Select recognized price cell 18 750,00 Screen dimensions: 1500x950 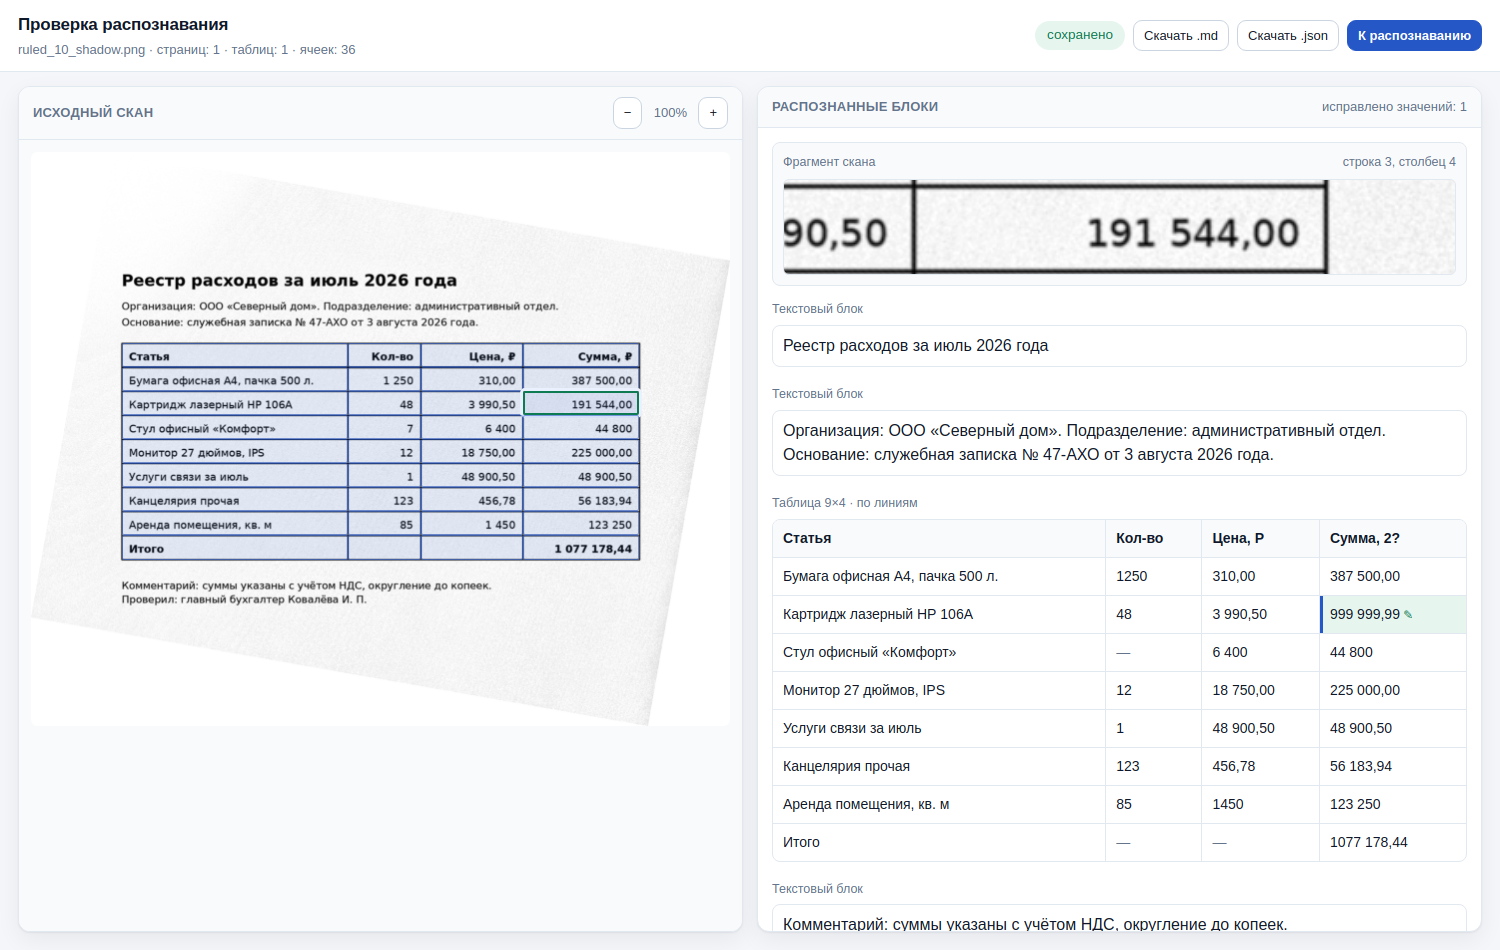(1261, 691)
